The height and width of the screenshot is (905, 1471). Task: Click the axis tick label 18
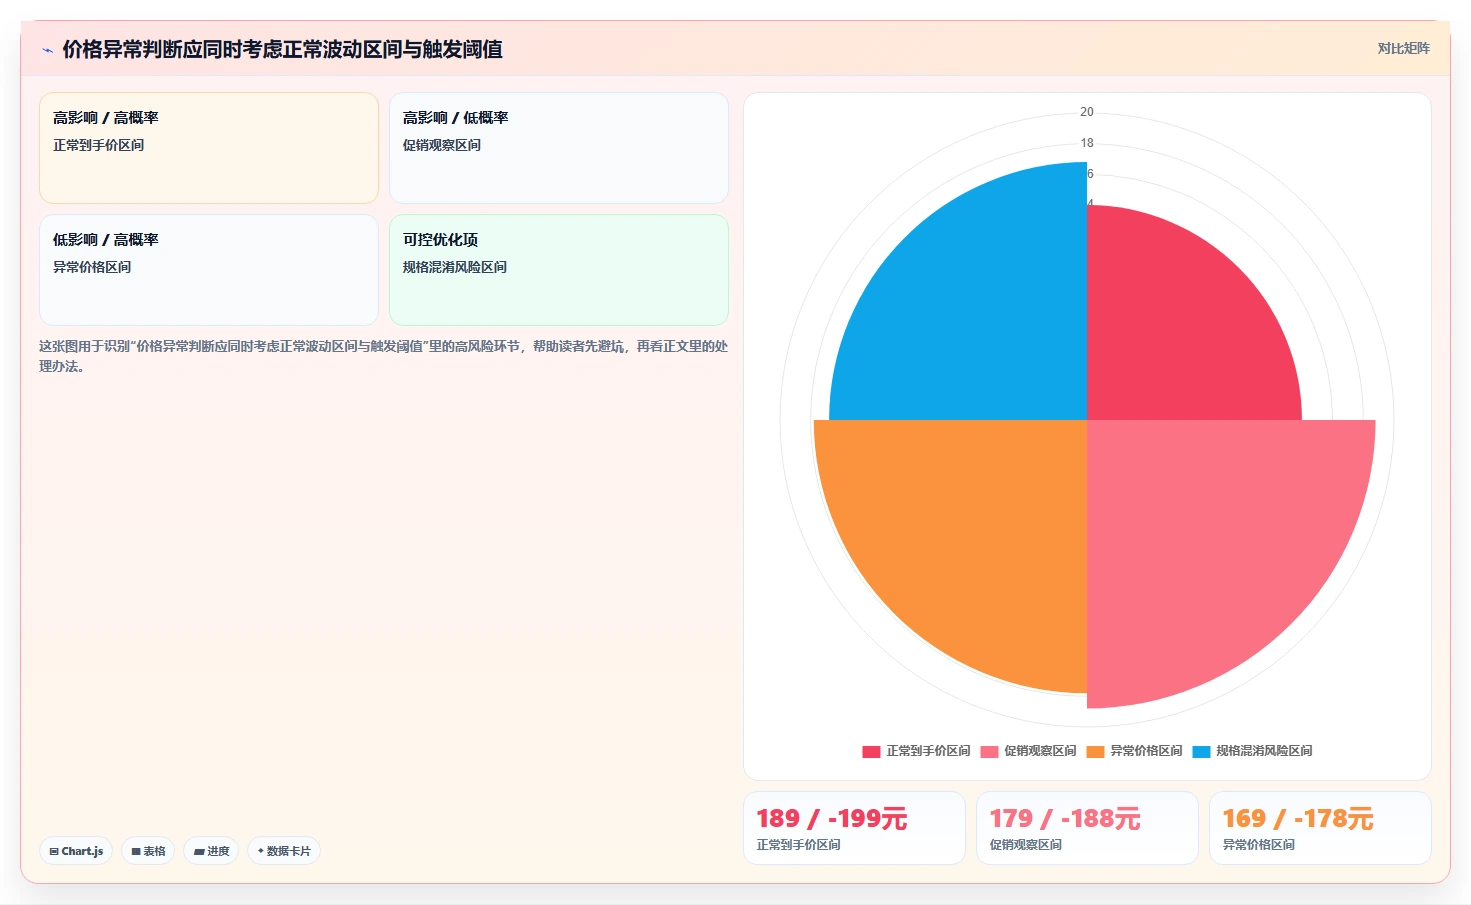click(1087, 143)
